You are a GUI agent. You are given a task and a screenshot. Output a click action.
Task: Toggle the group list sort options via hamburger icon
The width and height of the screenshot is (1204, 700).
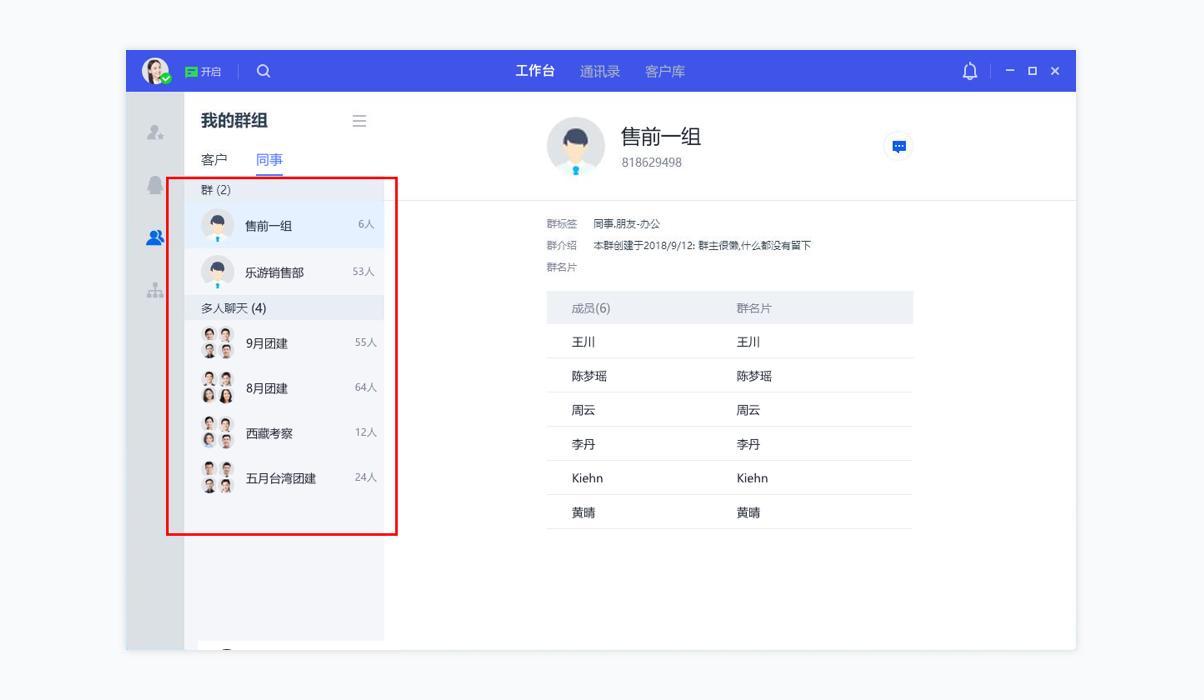[358, 121]
